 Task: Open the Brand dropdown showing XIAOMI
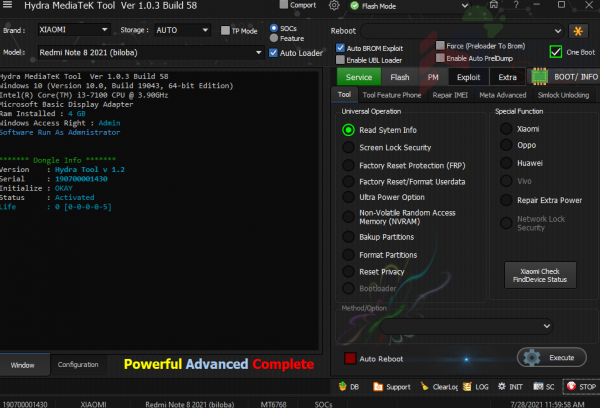(74, 29)
